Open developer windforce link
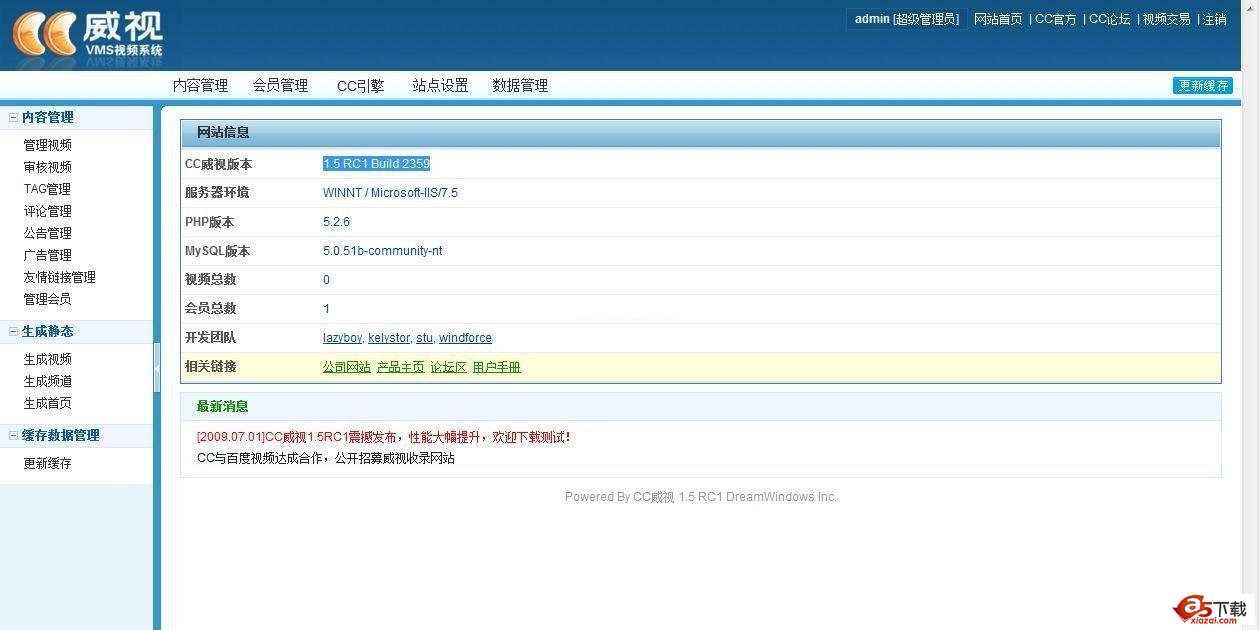 point(465,338)
